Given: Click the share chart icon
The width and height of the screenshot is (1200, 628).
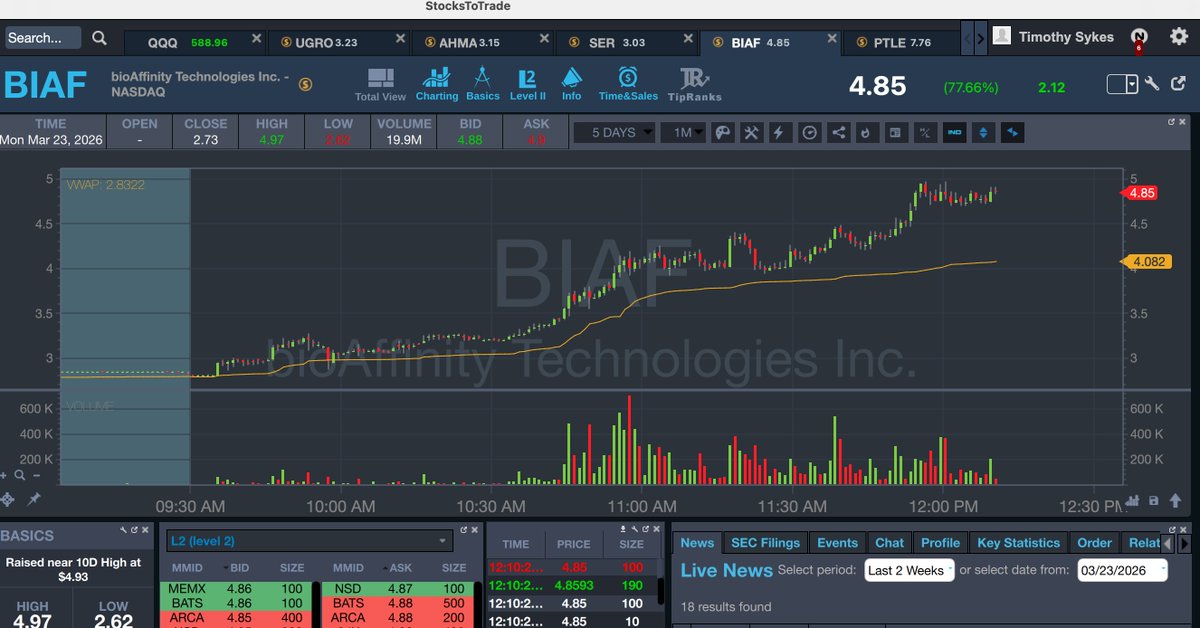Looking at the screenshot, I should pos(838,132).
